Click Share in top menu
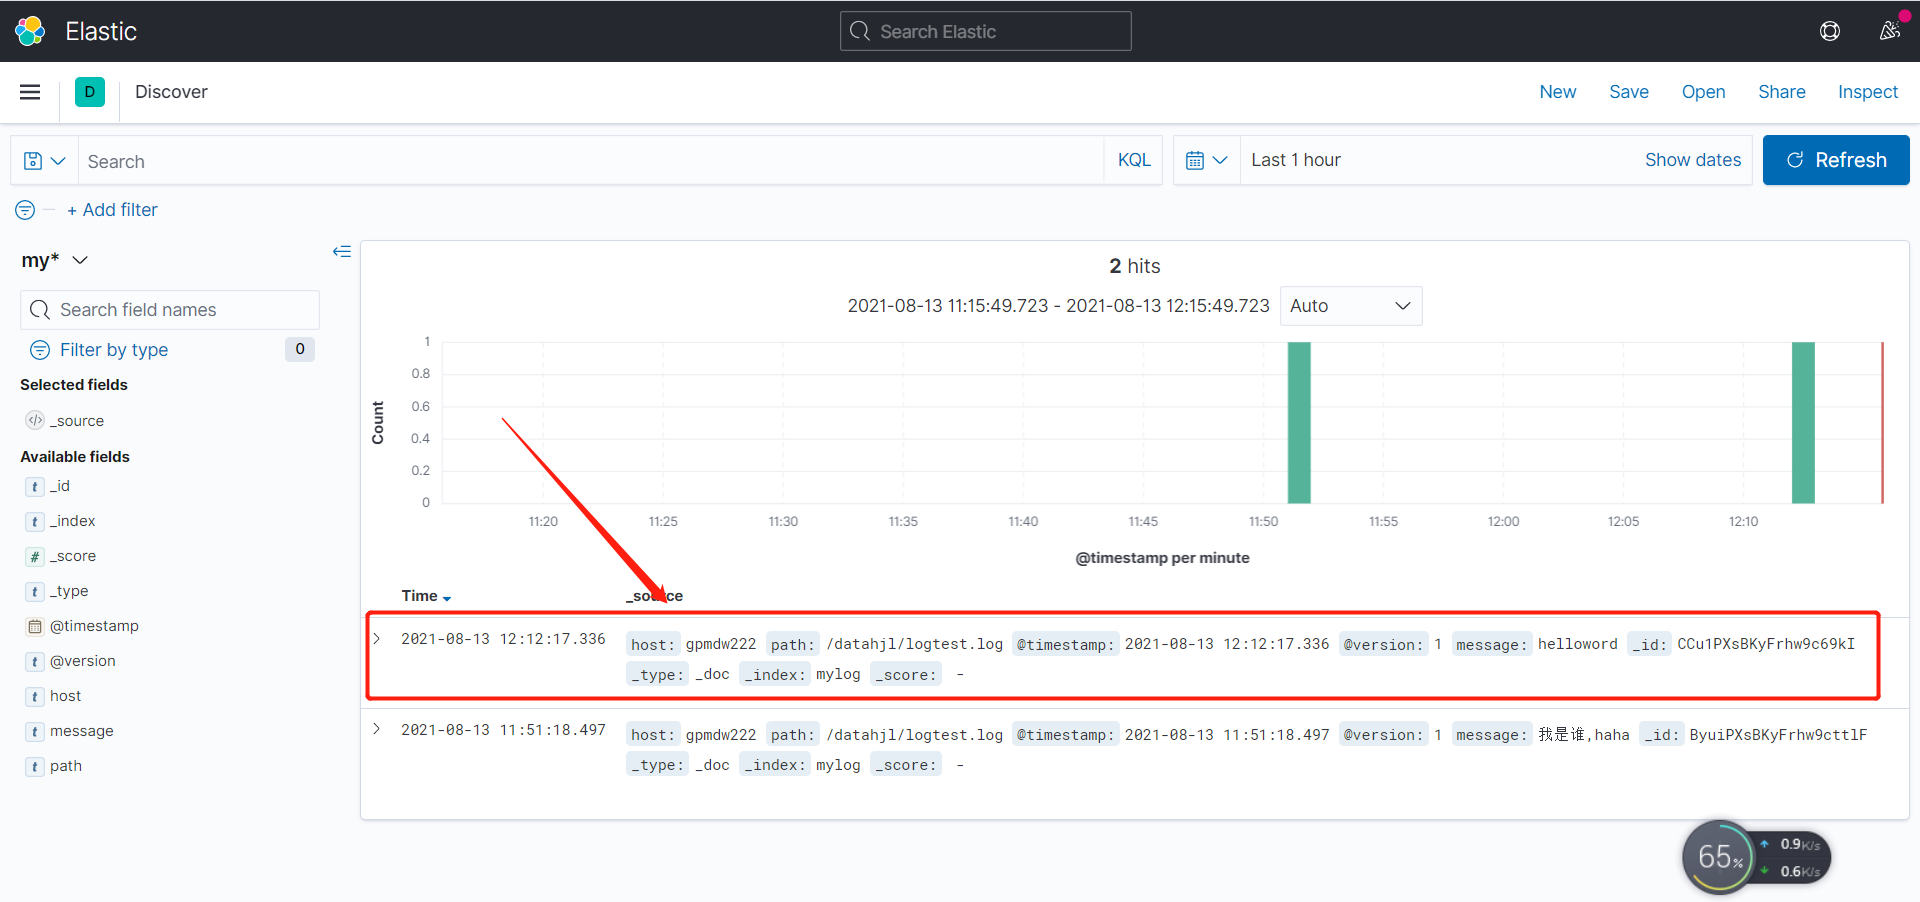1920x902 pixels. tap(1782, 92)
